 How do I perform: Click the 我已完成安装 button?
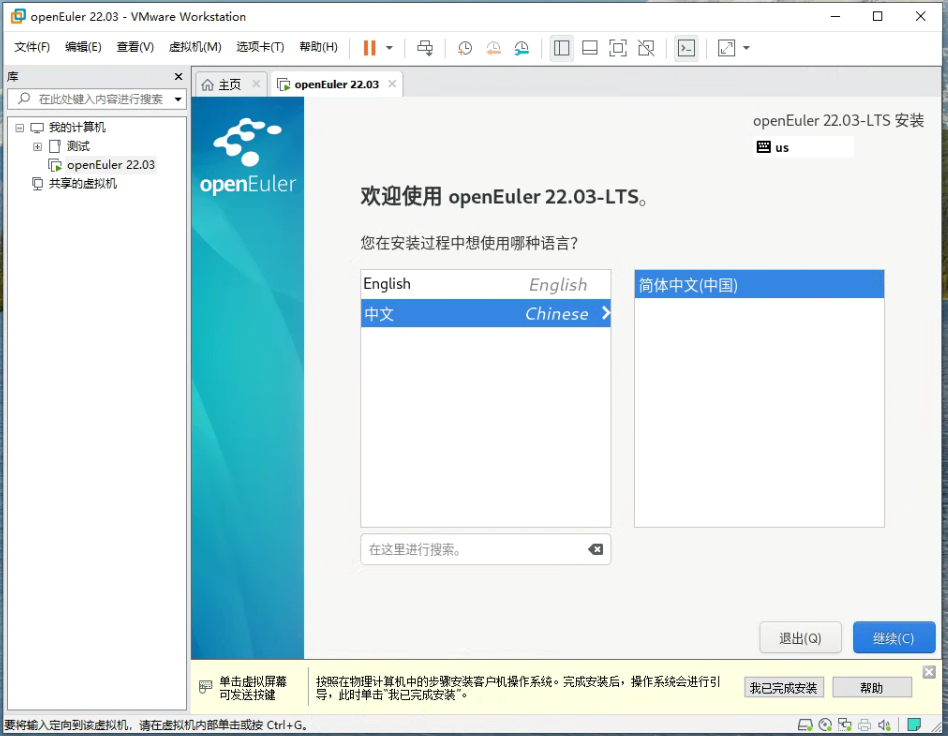(784, 688)
